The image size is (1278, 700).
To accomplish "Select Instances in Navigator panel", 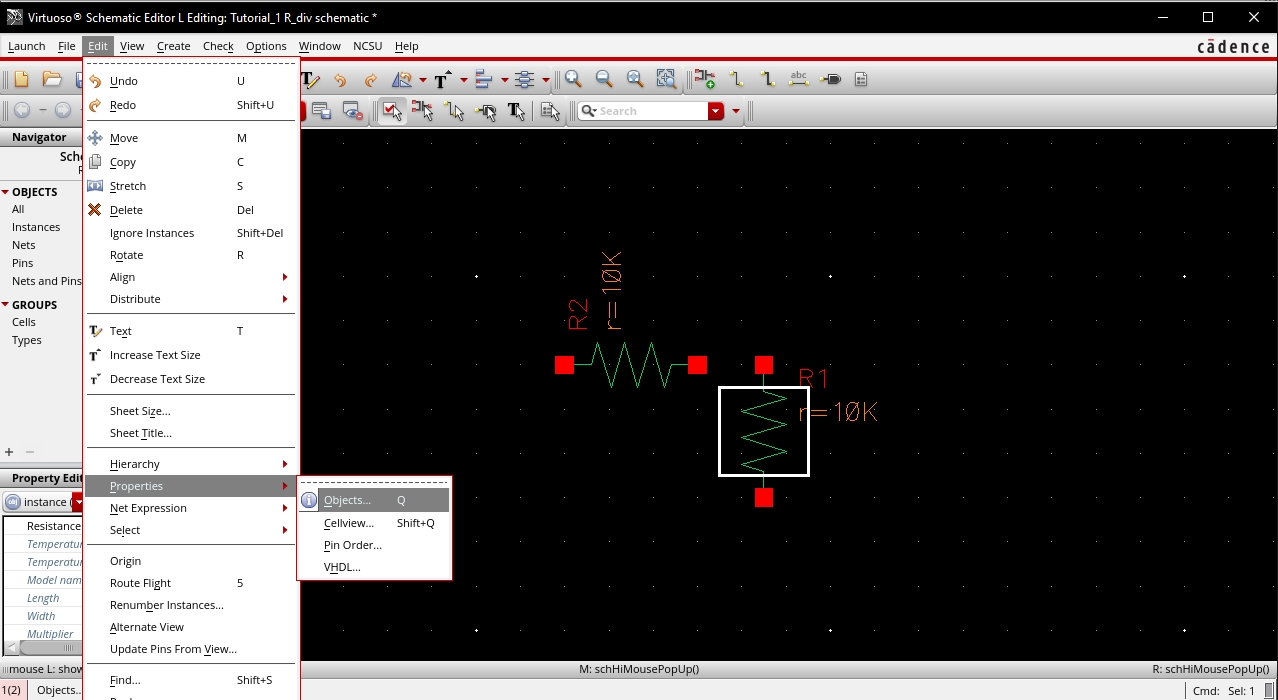I will click(36, 227).
